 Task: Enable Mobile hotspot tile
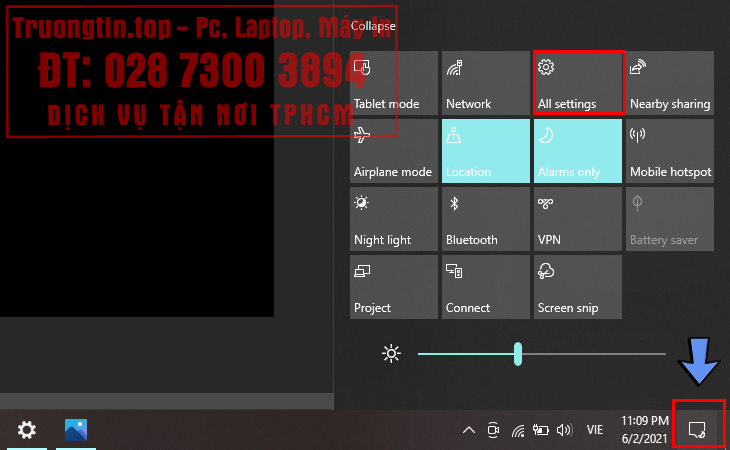tap(670, 151)
